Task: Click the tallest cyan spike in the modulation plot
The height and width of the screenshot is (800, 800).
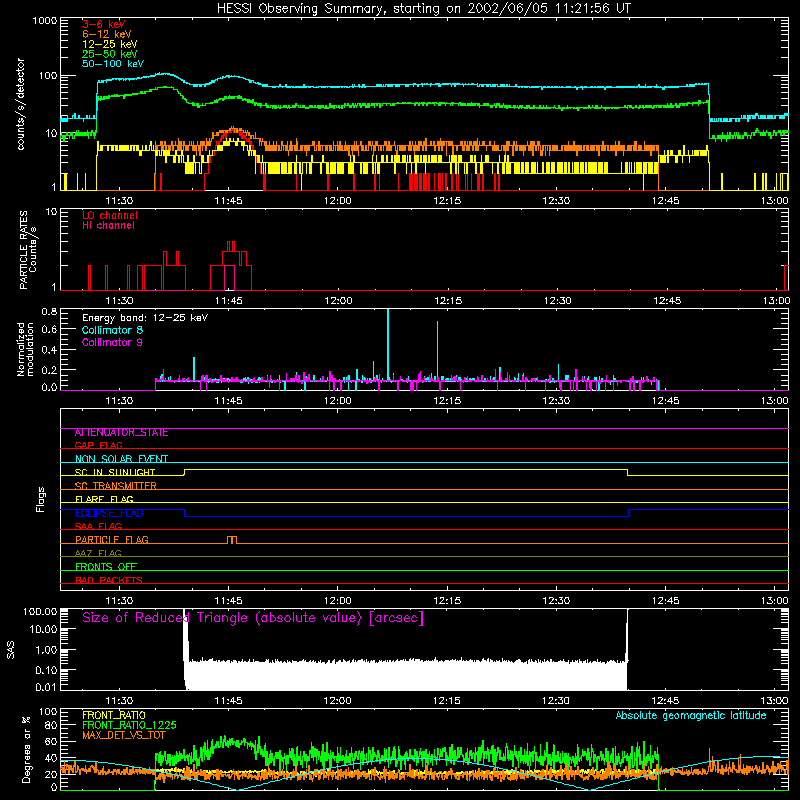Action: coord(388,344)
